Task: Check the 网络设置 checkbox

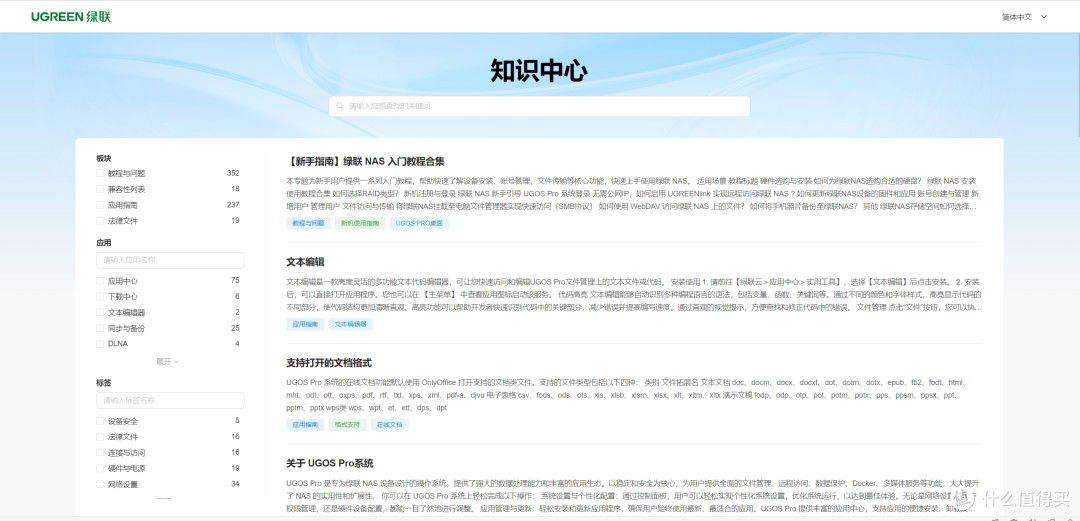Action: tap(100, 484)
